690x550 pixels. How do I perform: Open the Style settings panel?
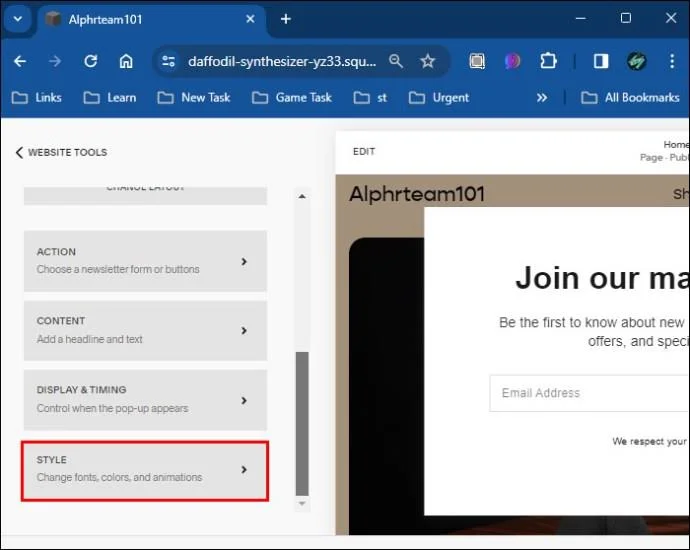[x=145, y=470]
